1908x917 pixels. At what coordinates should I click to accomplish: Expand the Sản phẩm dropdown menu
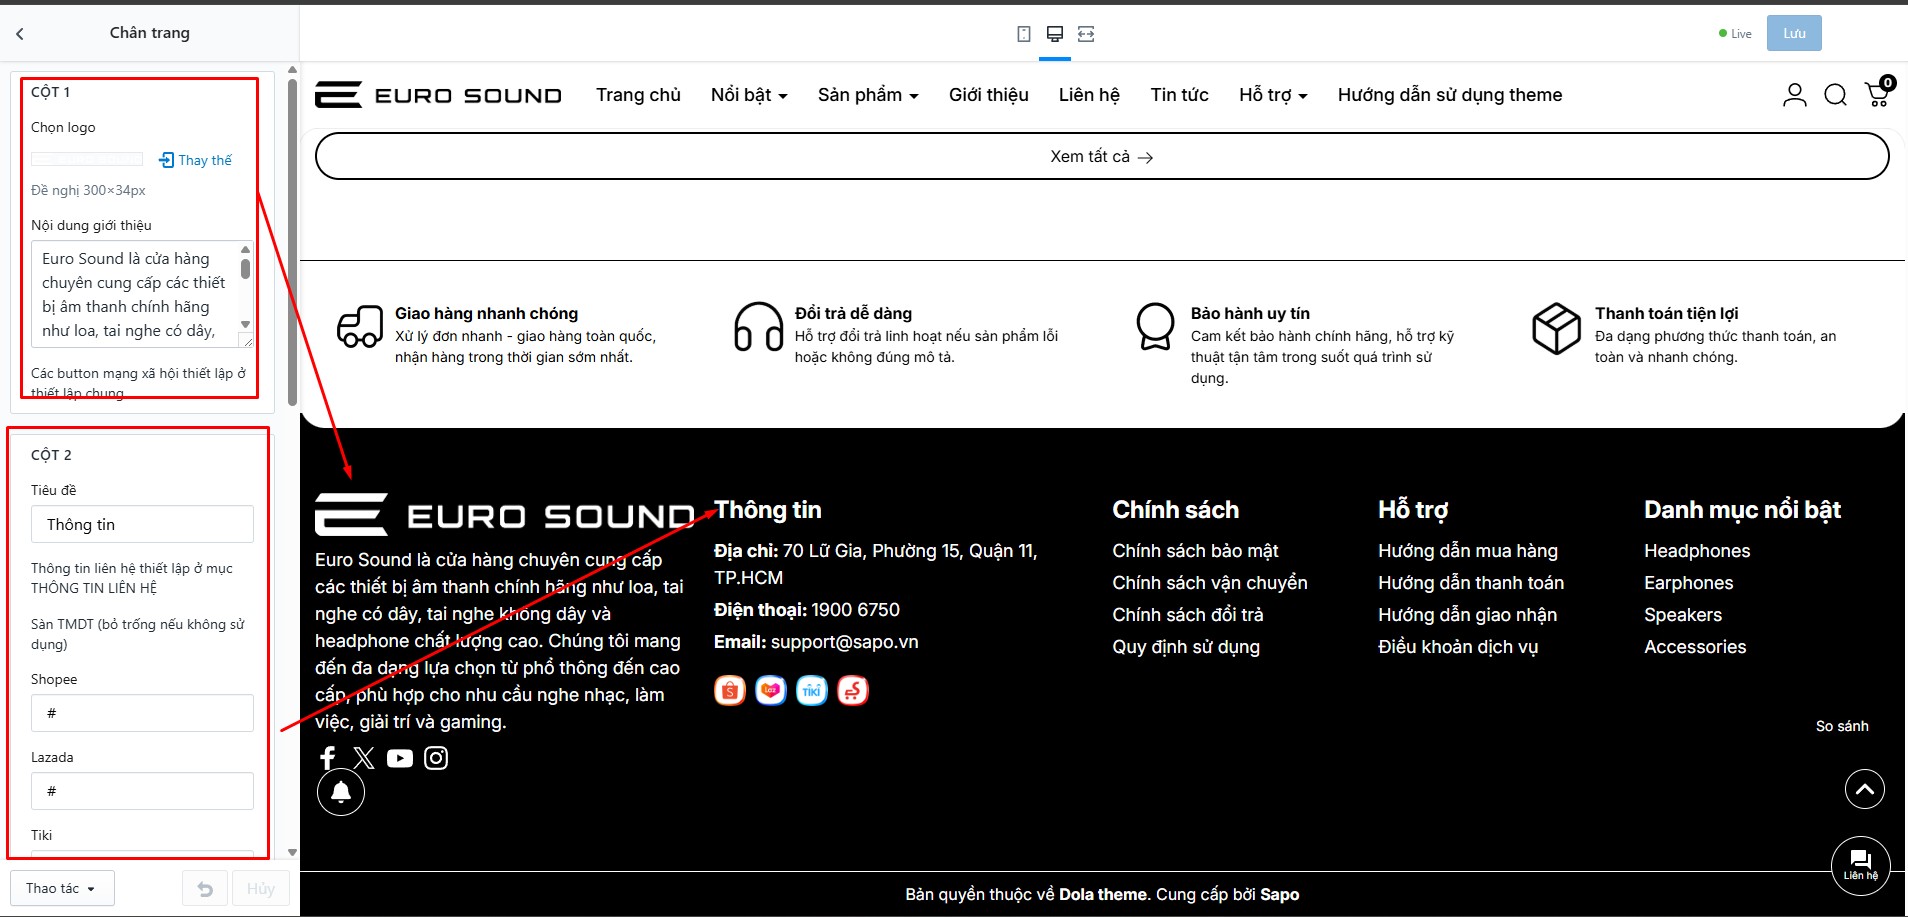[x=868, y=95]
